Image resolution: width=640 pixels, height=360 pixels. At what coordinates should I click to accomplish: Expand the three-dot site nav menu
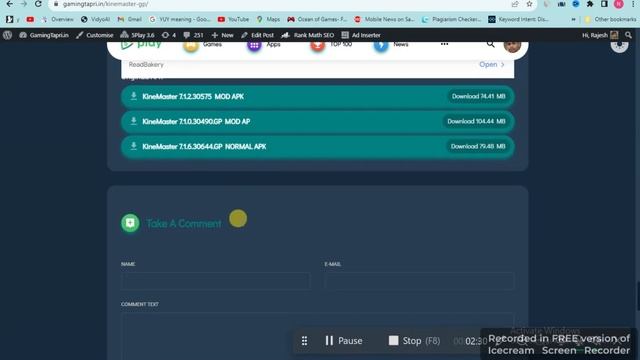[x=444, y=44]
